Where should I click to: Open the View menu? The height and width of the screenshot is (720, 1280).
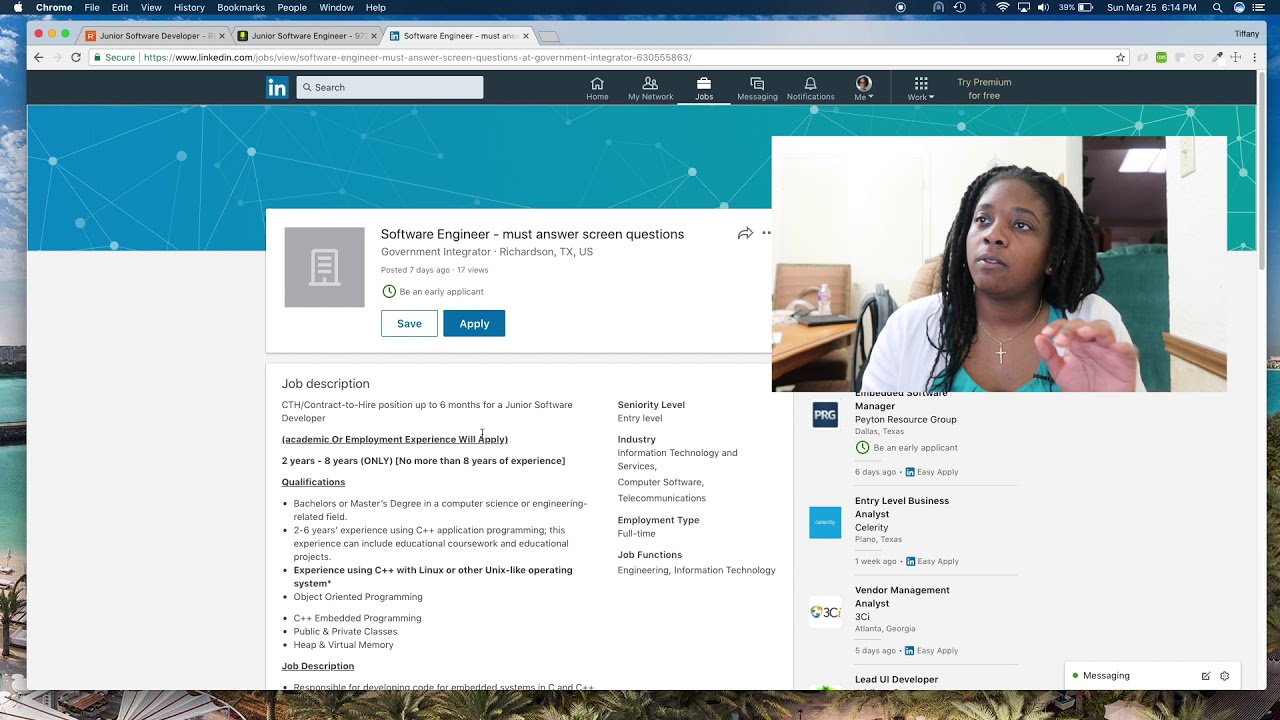pos(151,7)
